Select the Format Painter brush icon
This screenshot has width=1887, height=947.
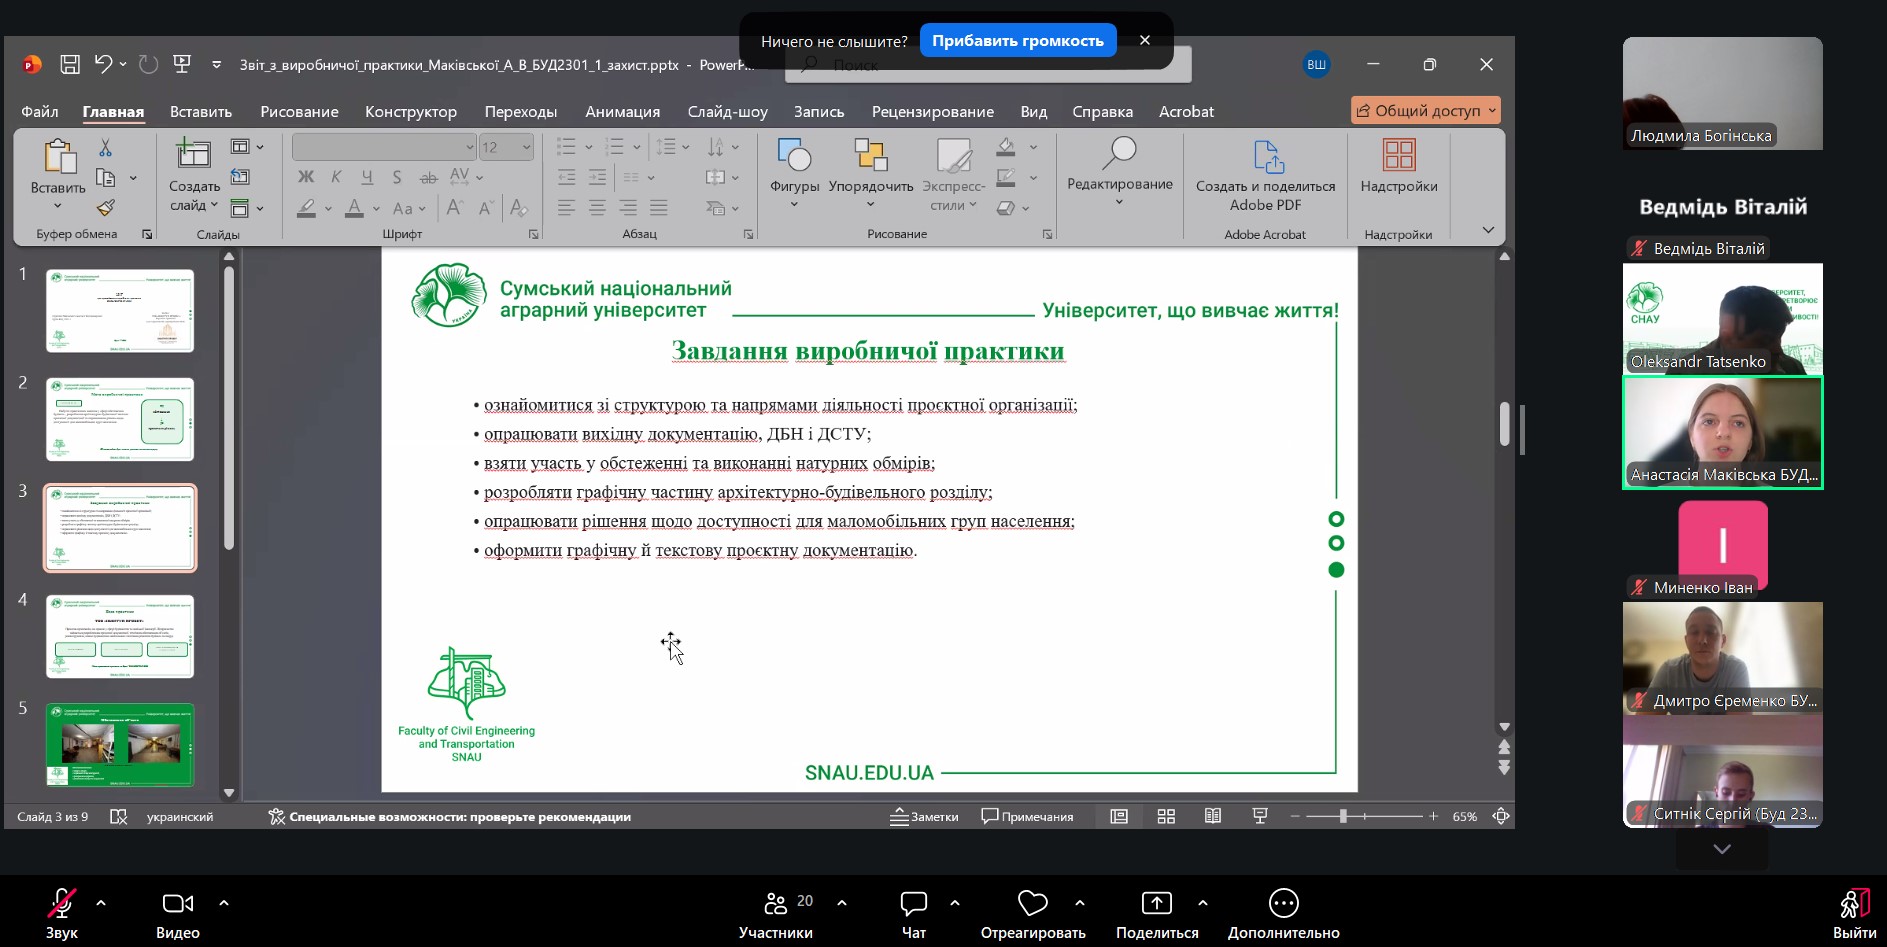105,208
